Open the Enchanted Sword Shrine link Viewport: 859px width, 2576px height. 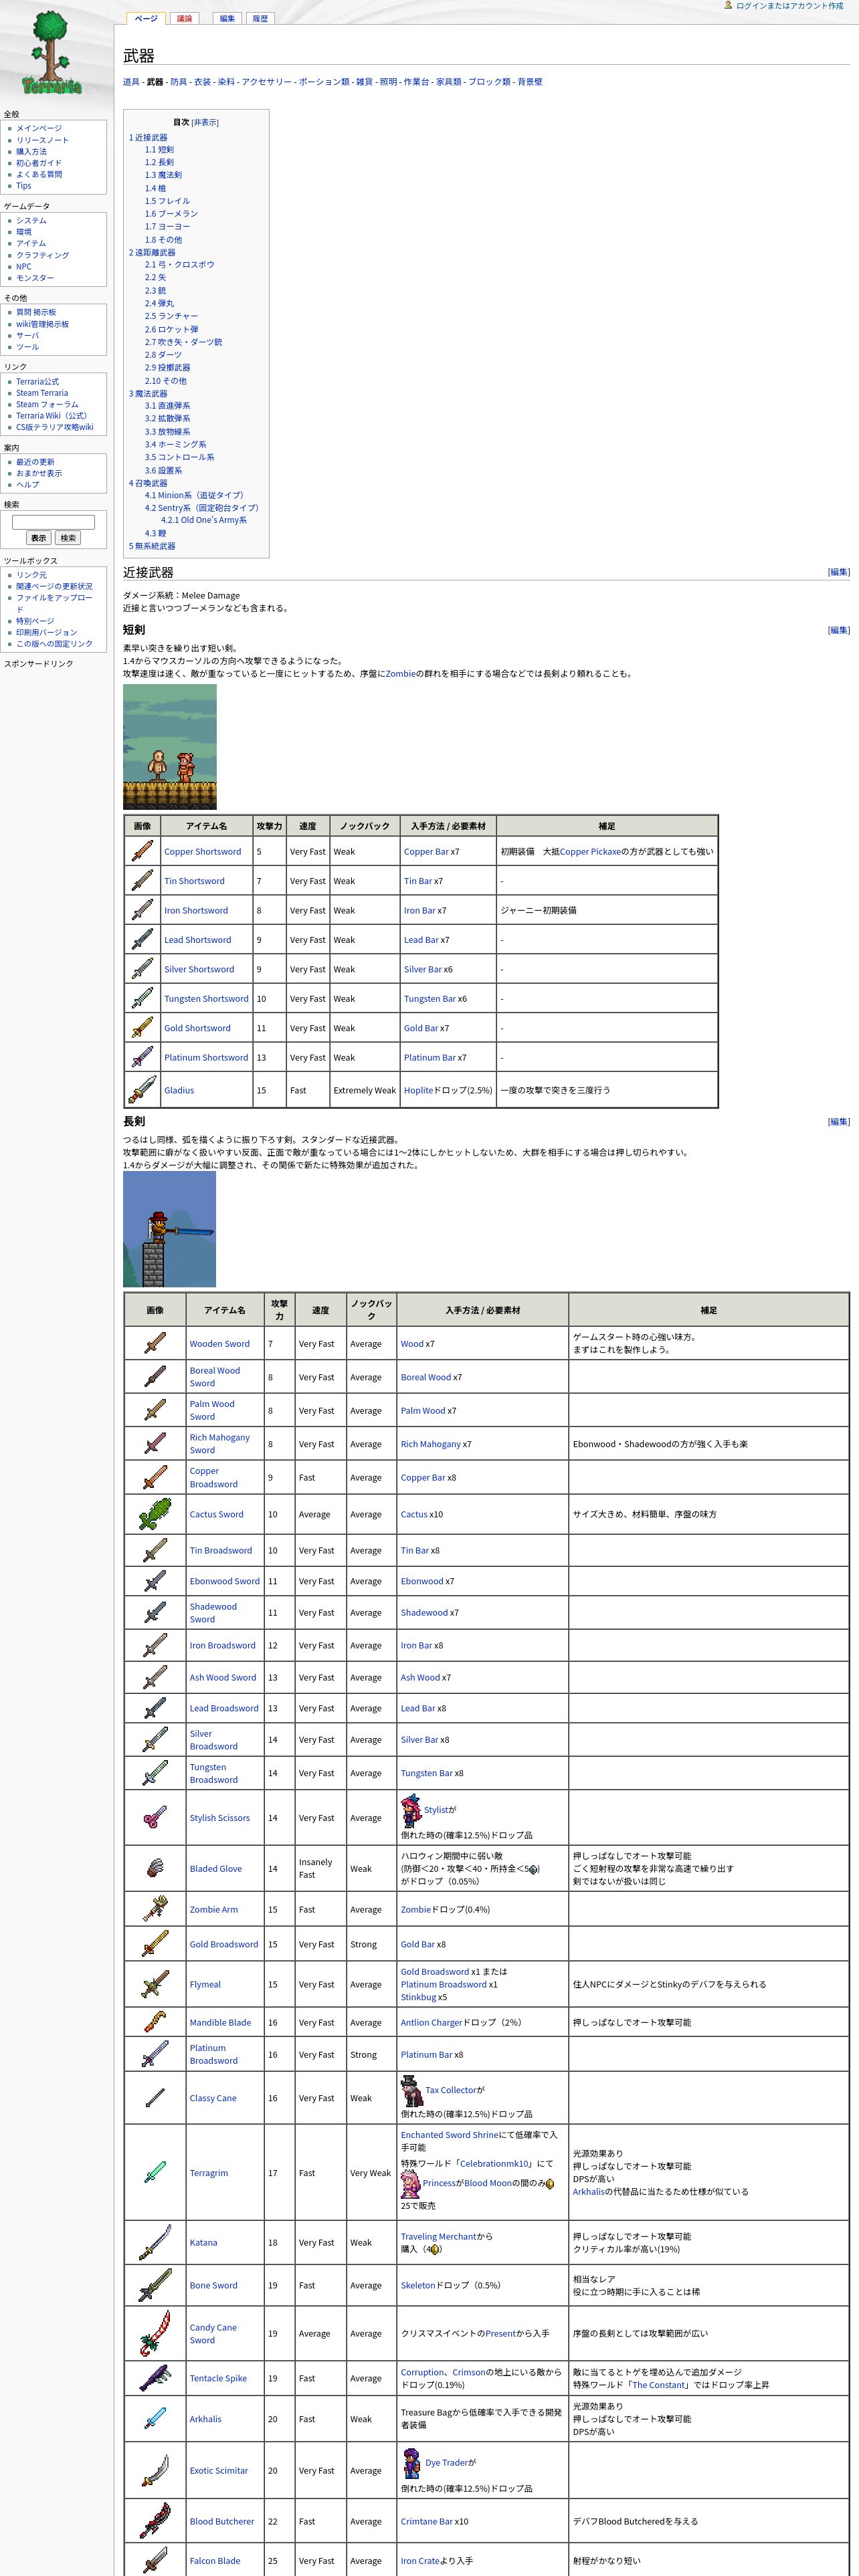point(449,2134)
